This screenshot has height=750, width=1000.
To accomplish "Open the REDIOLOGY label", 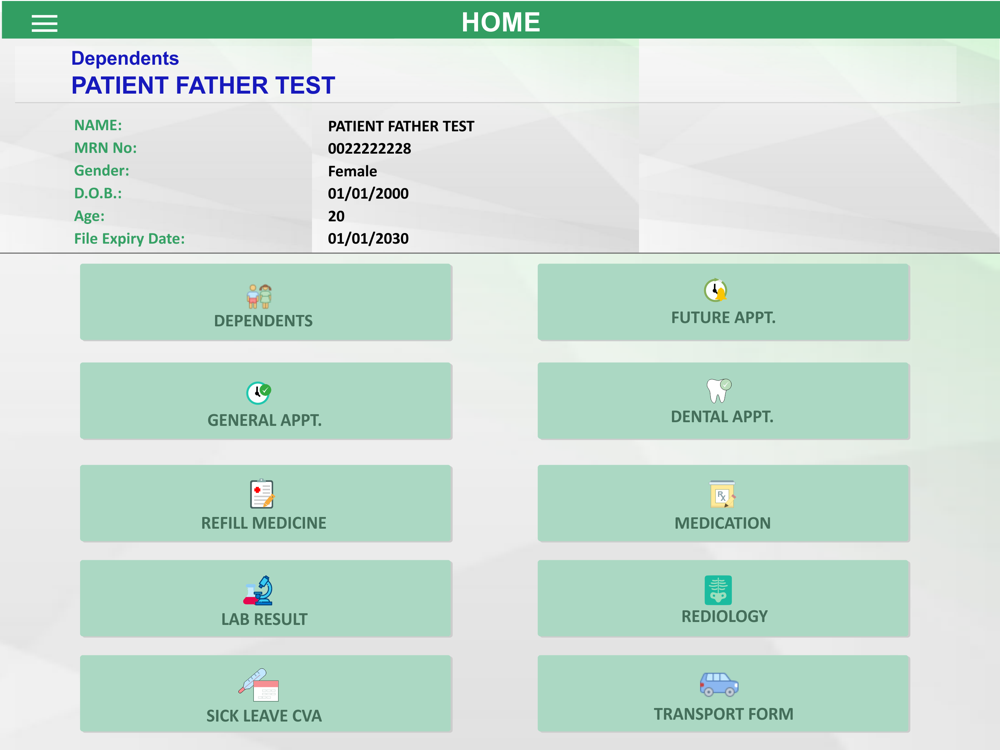I will [724, 616].
